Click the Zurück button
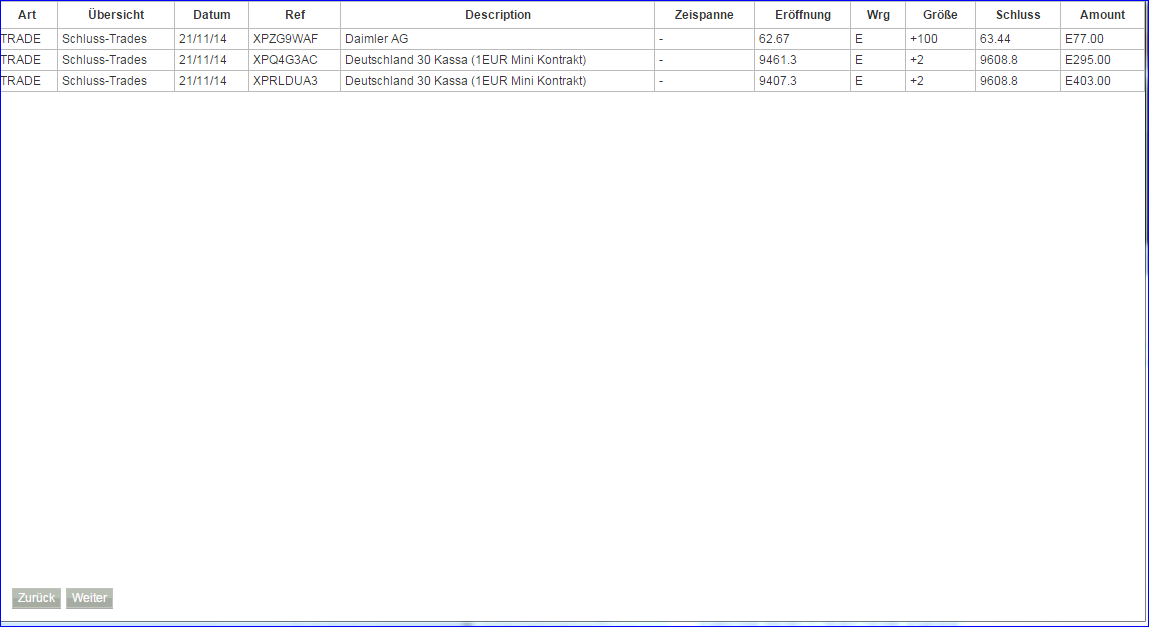The width and height of the screenshot is (1149, 627). (x=36, y=598)
